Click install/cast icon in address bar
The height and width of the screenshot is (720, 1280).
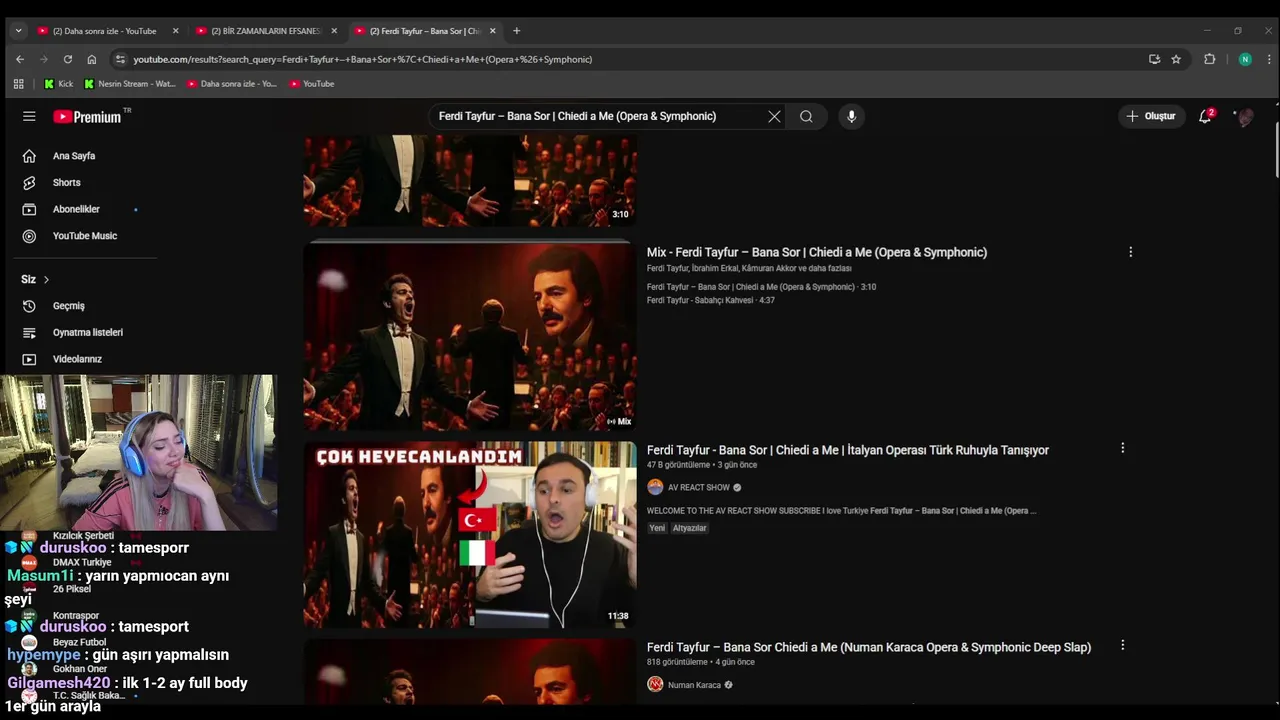1154,59
